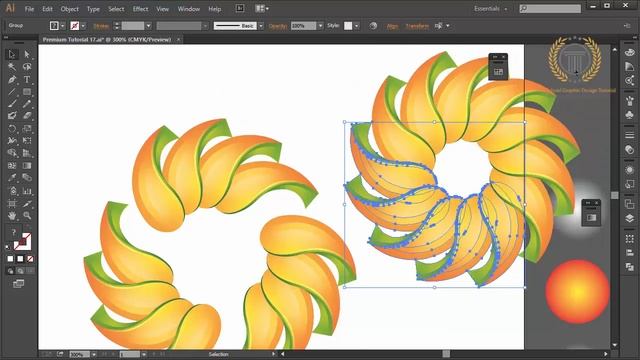
Task: Select the Eraser tool
Action: 27,116
